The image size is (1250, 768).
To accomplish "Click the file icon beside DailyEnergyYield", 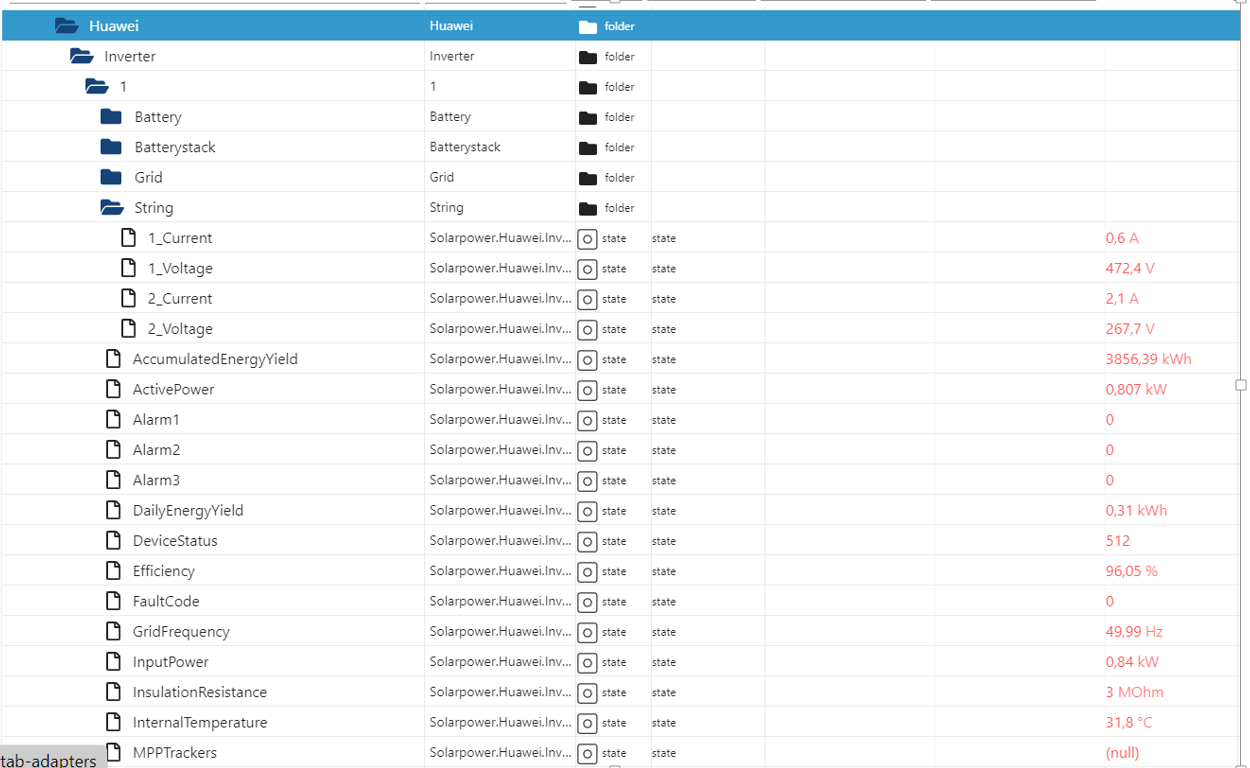I will tap(113, 510).
